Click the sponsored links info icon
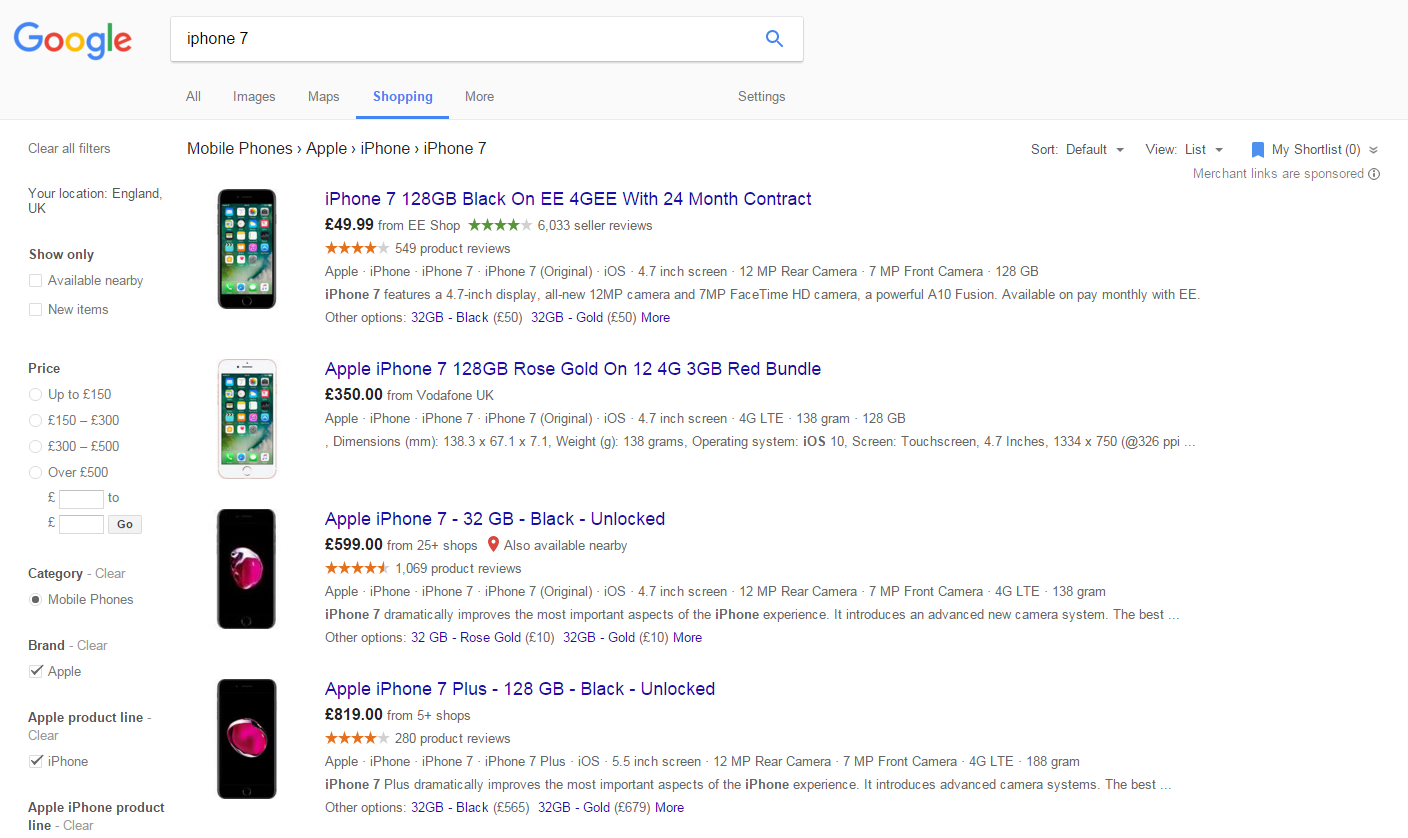The width and height of the screenshot is (1408, 838). point(1374,174)
